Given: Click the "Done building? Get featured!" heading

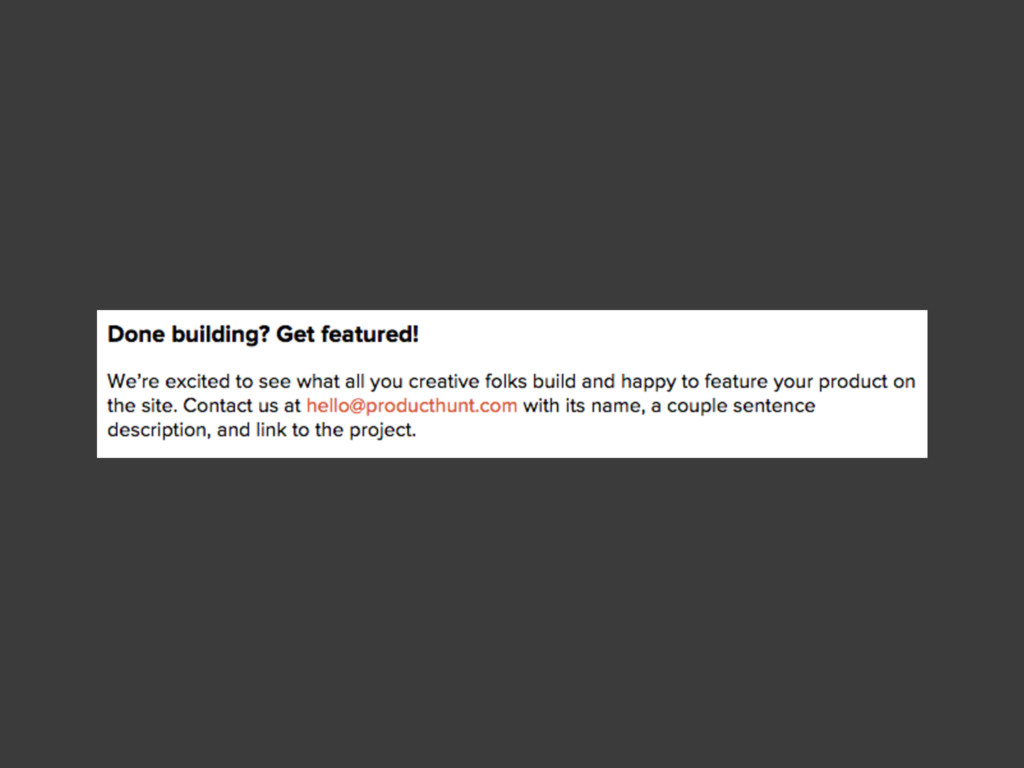Looking at the screenshot, I should 263,334.
